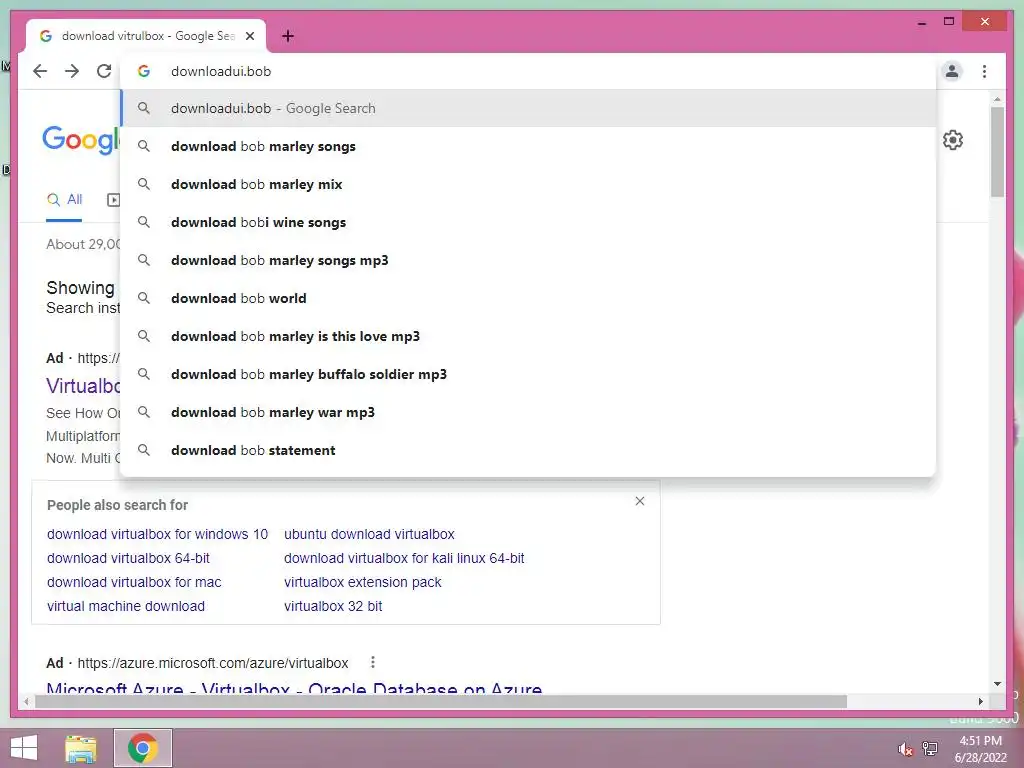Open 'download virtualbox for kali linux 64-bit' link

click(404, 558)
